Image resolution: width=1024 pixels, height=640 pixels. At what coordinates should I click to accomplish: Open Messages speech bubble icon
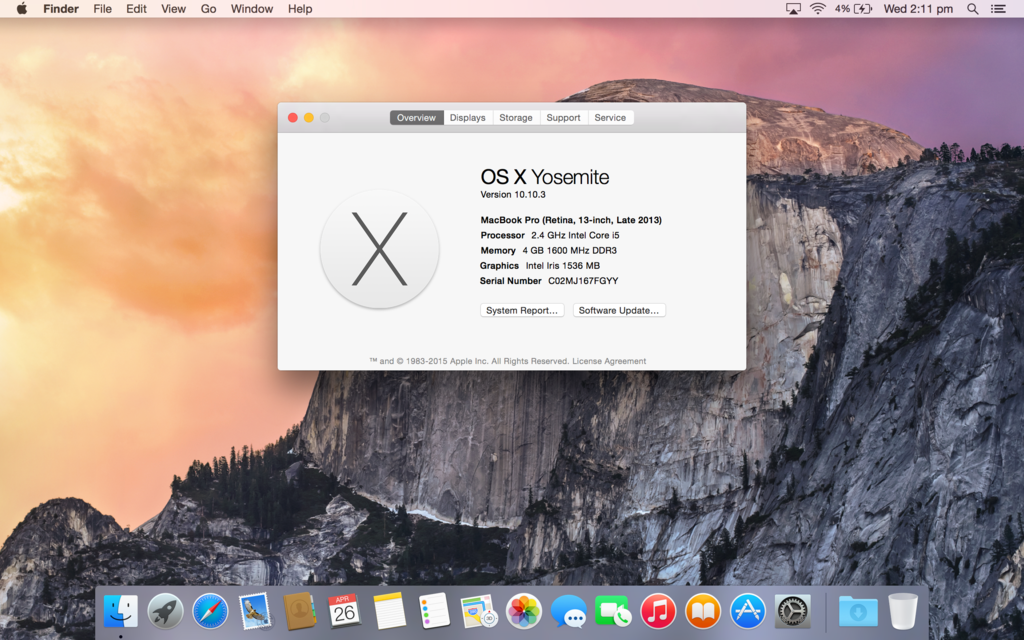(x=568, y=611)
